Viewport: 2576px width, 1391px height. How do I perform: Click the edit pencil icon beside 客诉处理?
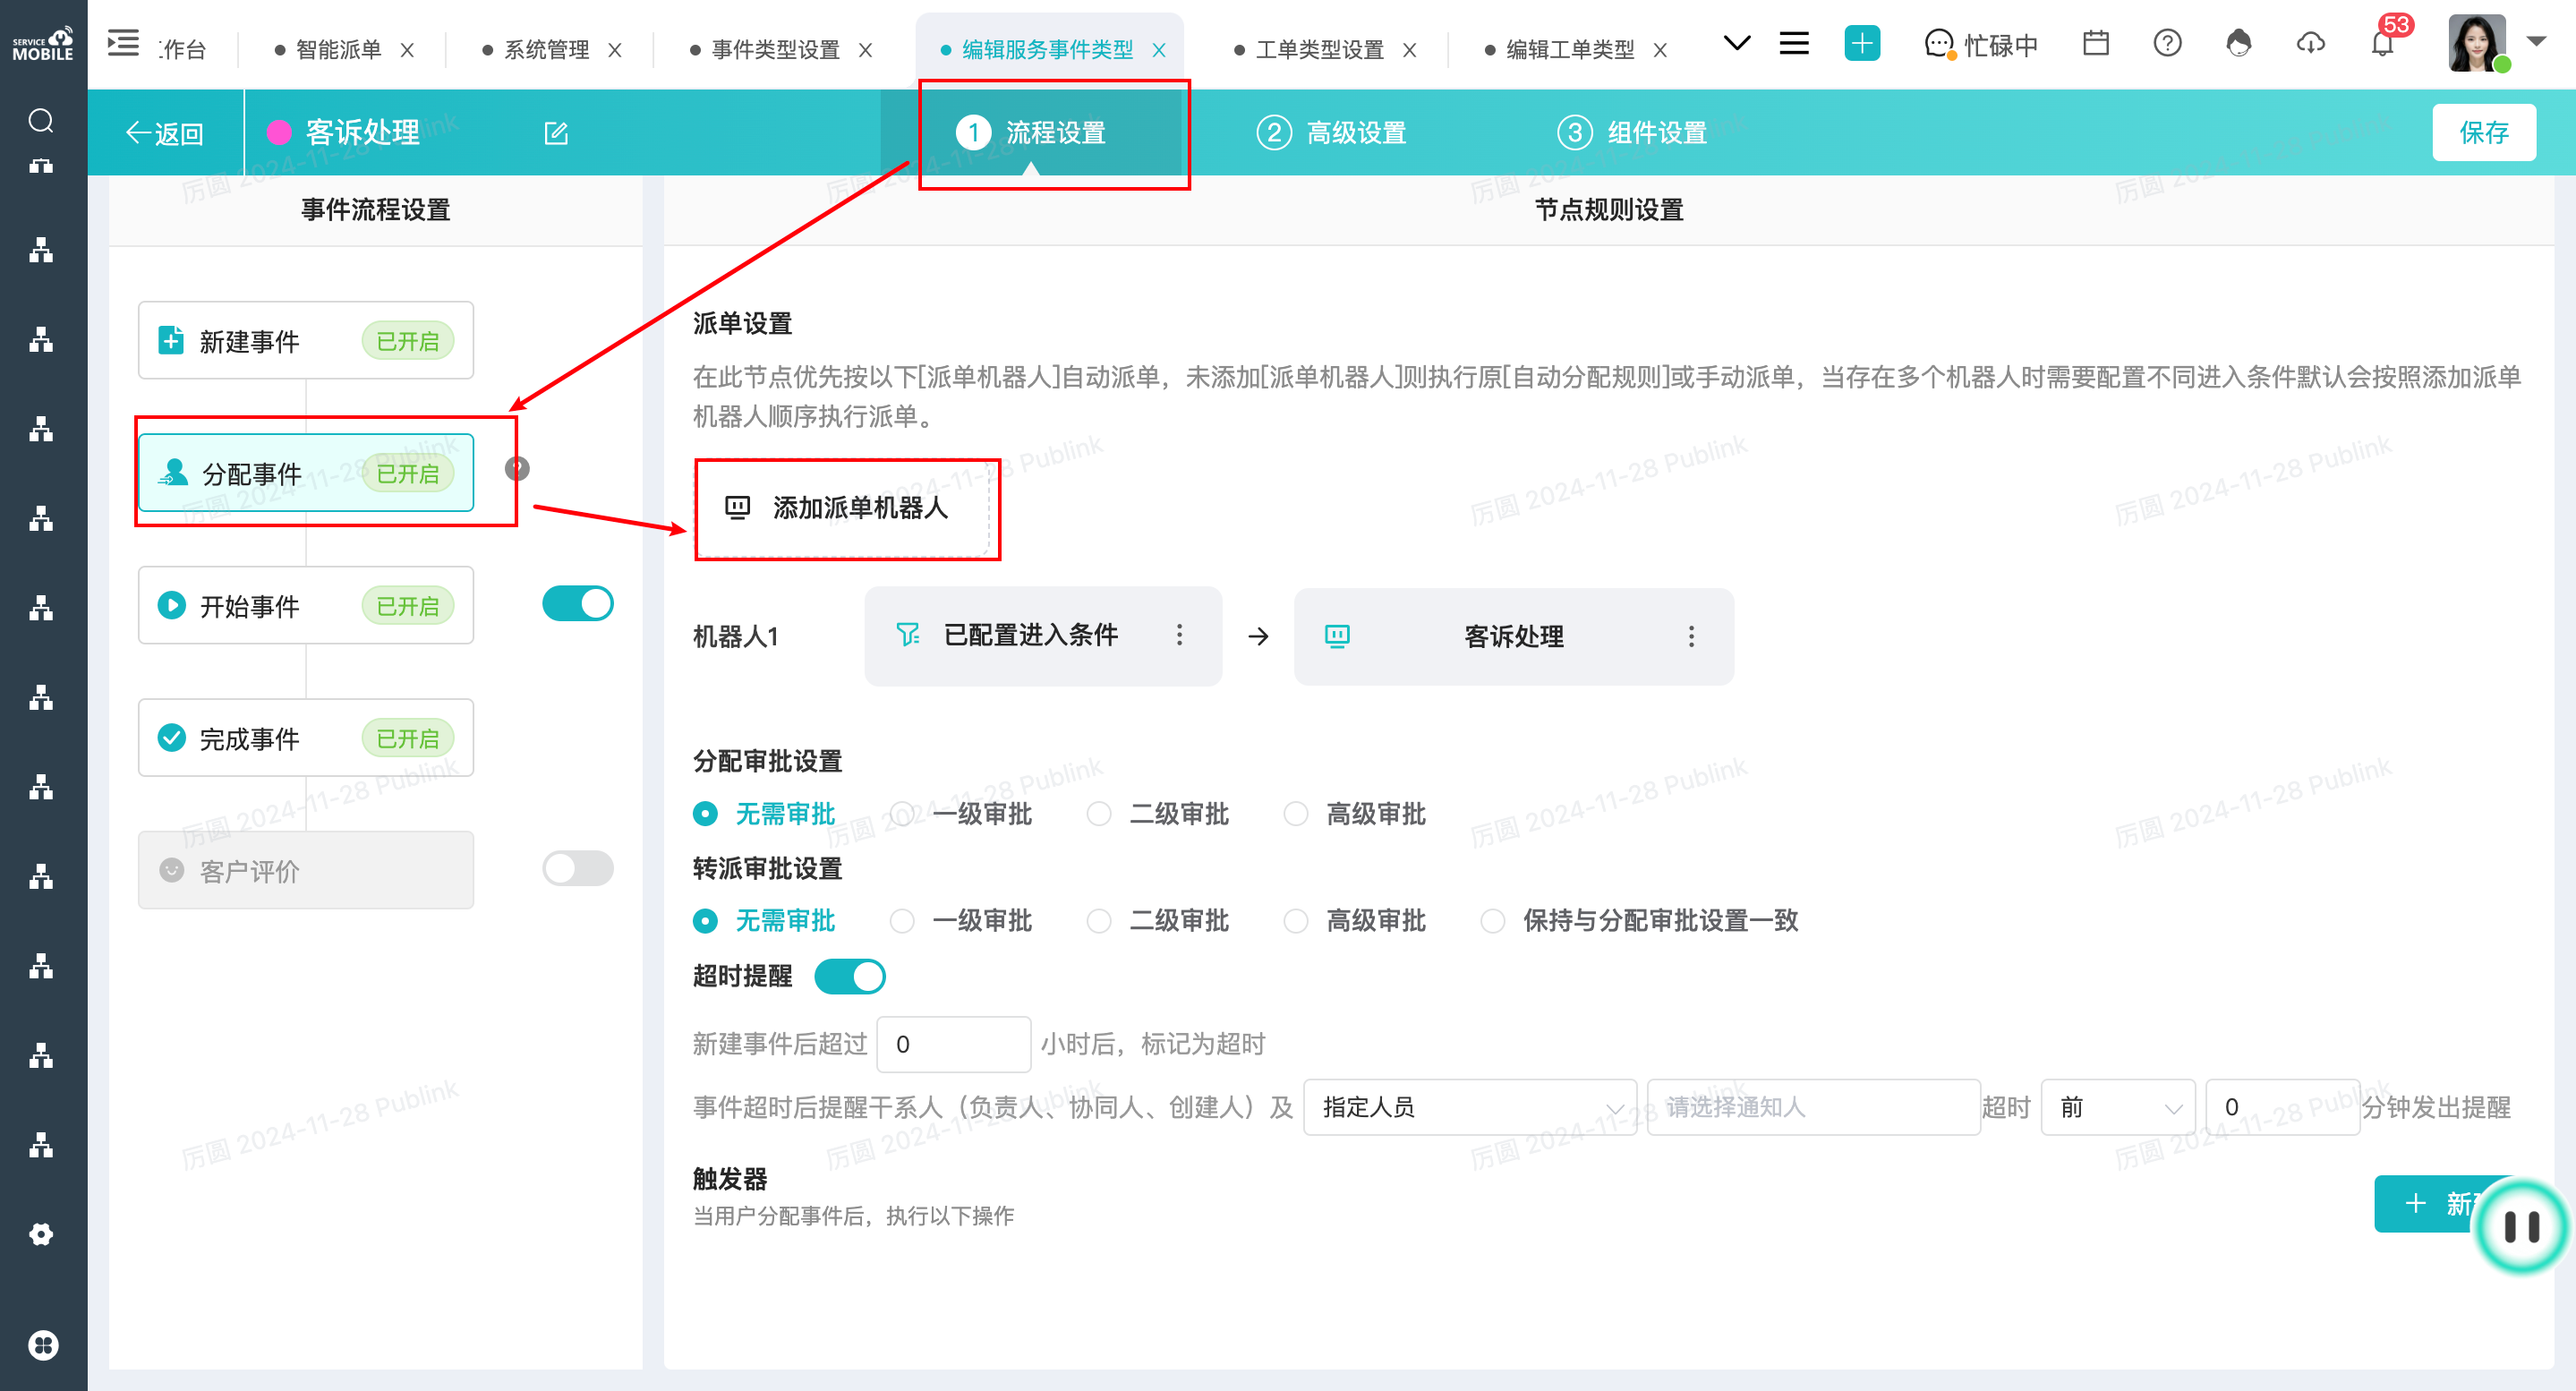pos(556,133)
